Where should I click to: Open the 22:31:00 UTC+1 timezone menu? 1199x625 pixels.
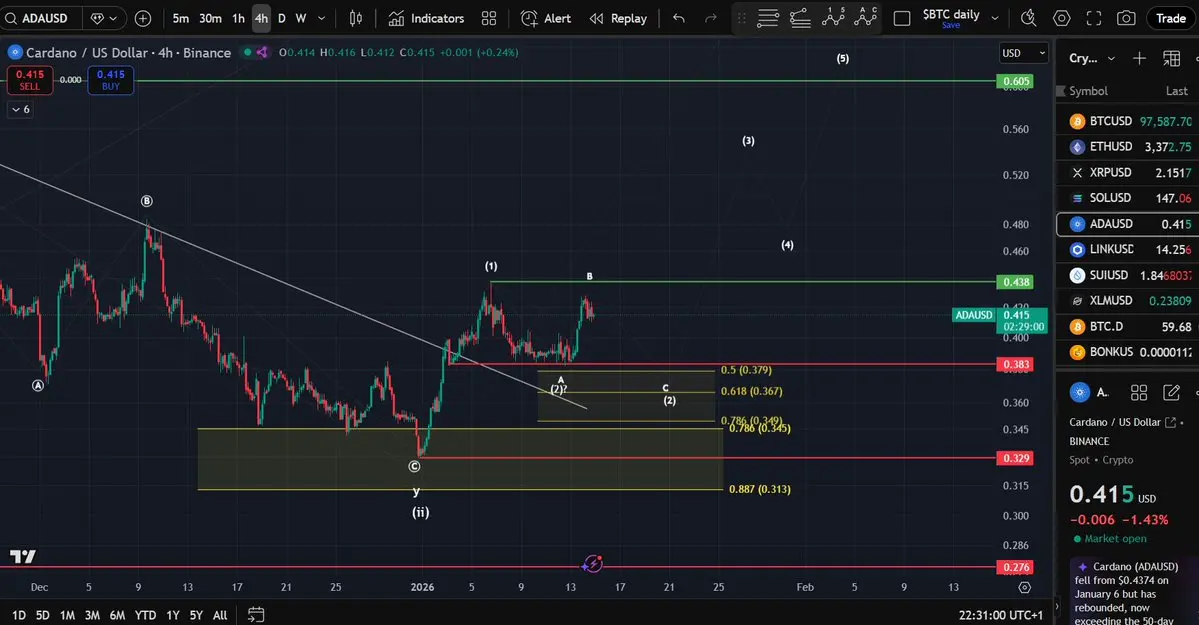tap(1000, 615)
